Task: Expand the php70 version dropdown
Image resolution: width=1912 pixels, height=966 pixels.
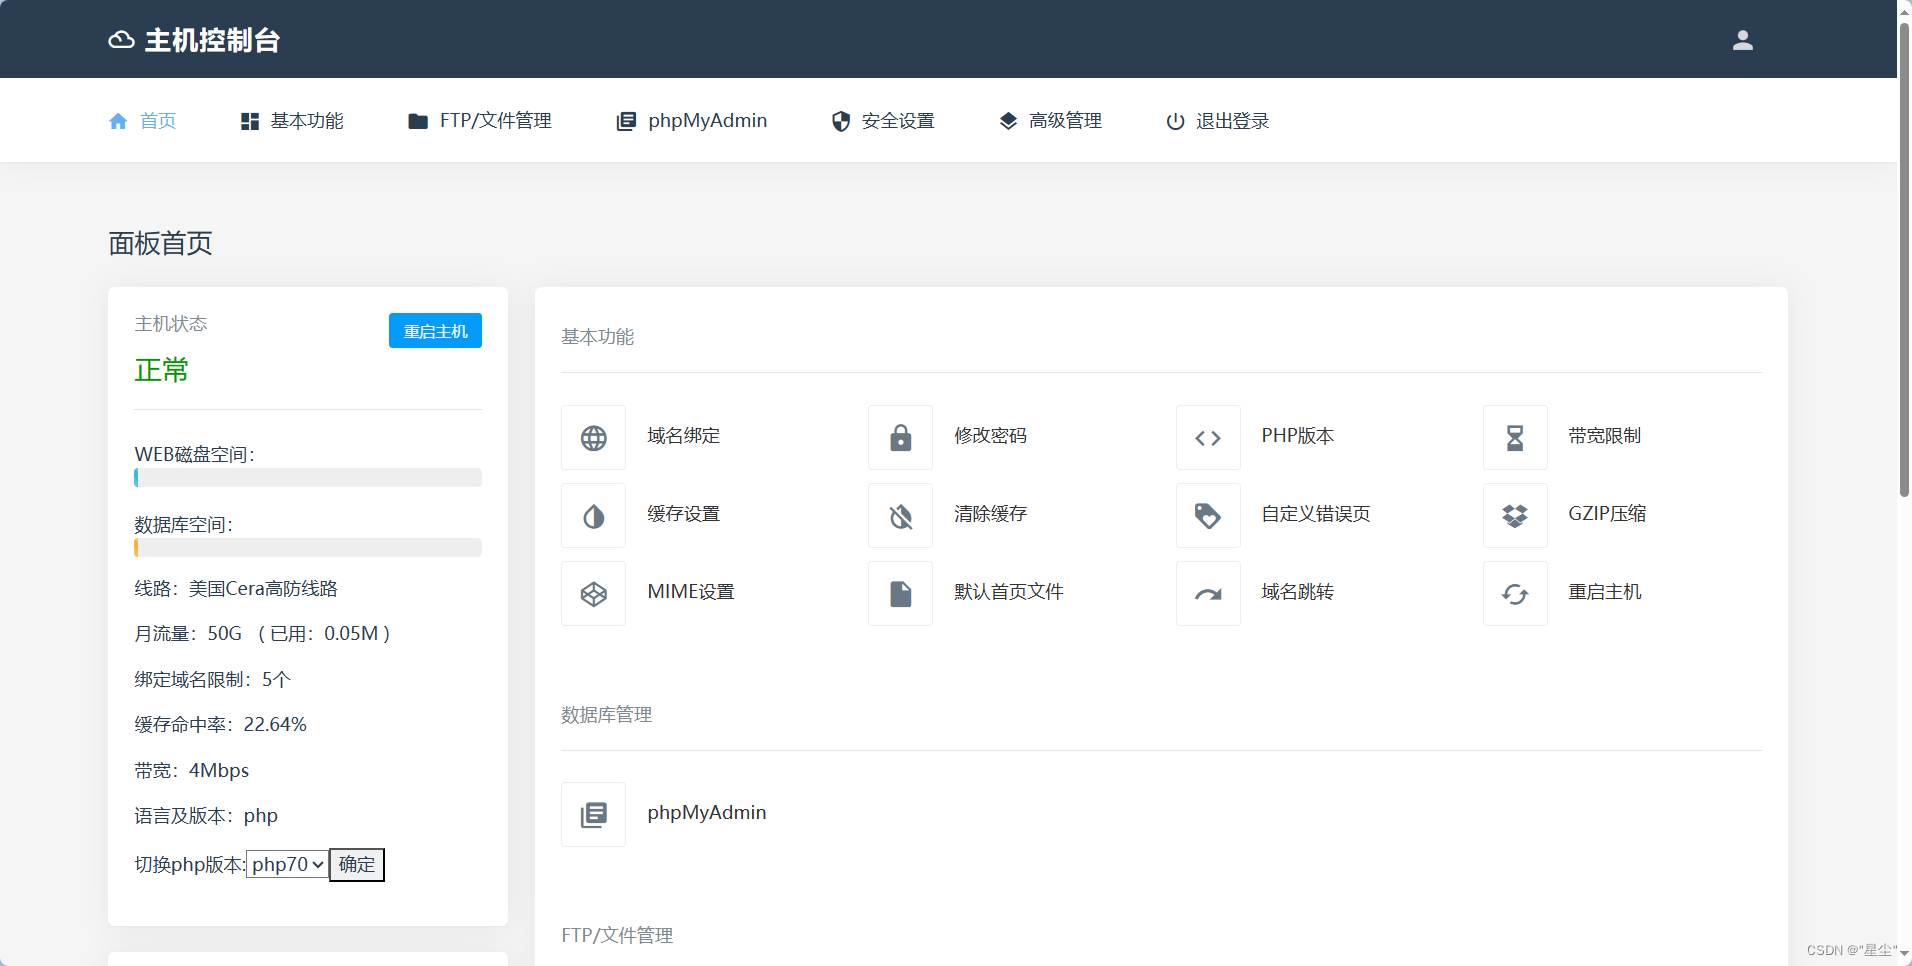Action: pyautogui.click(x=287, y=865)
